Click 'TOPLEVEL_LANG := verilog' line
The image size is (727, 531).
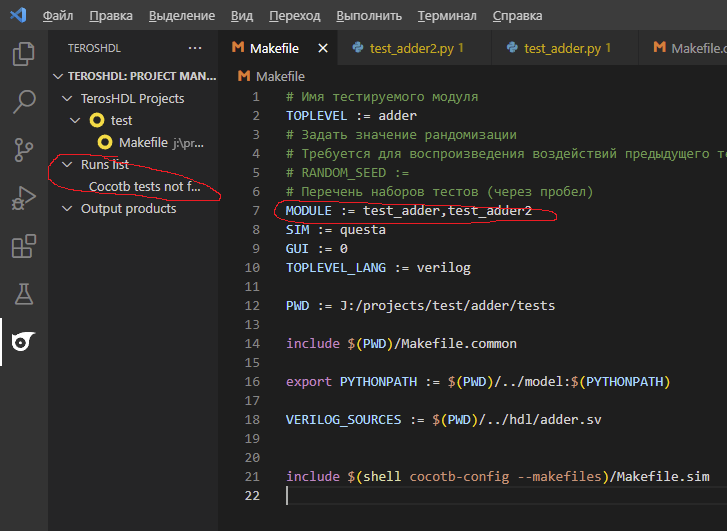[x=378, y=268]
